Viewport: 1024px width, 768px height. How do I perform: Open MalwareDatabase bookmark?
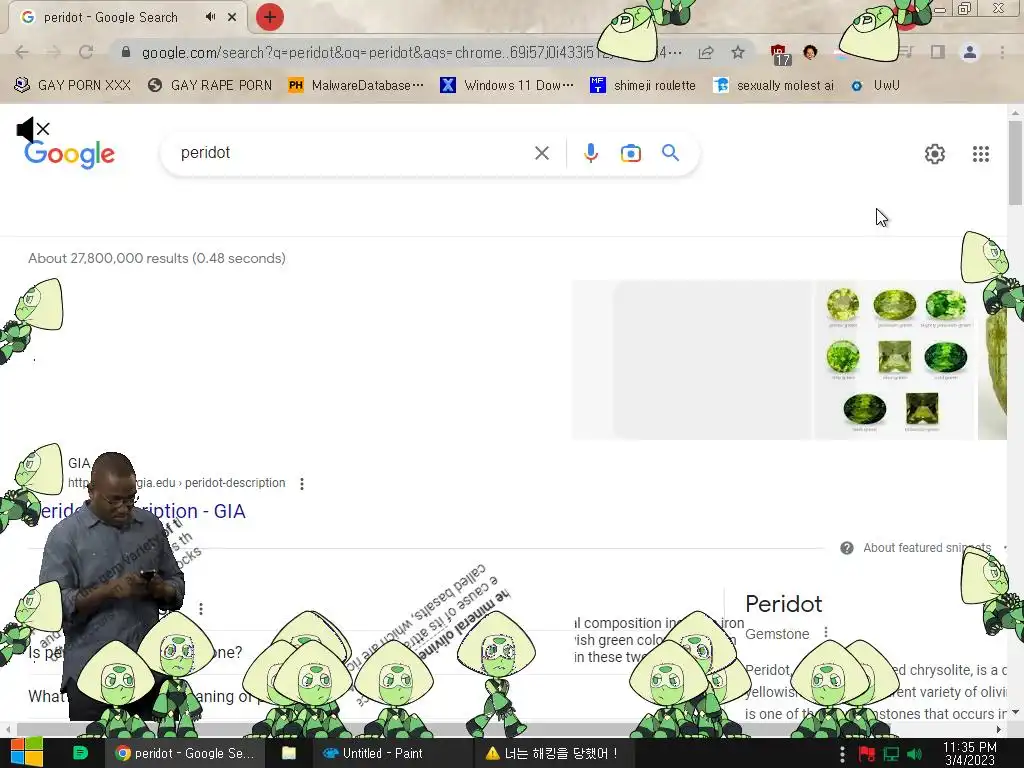356,85
